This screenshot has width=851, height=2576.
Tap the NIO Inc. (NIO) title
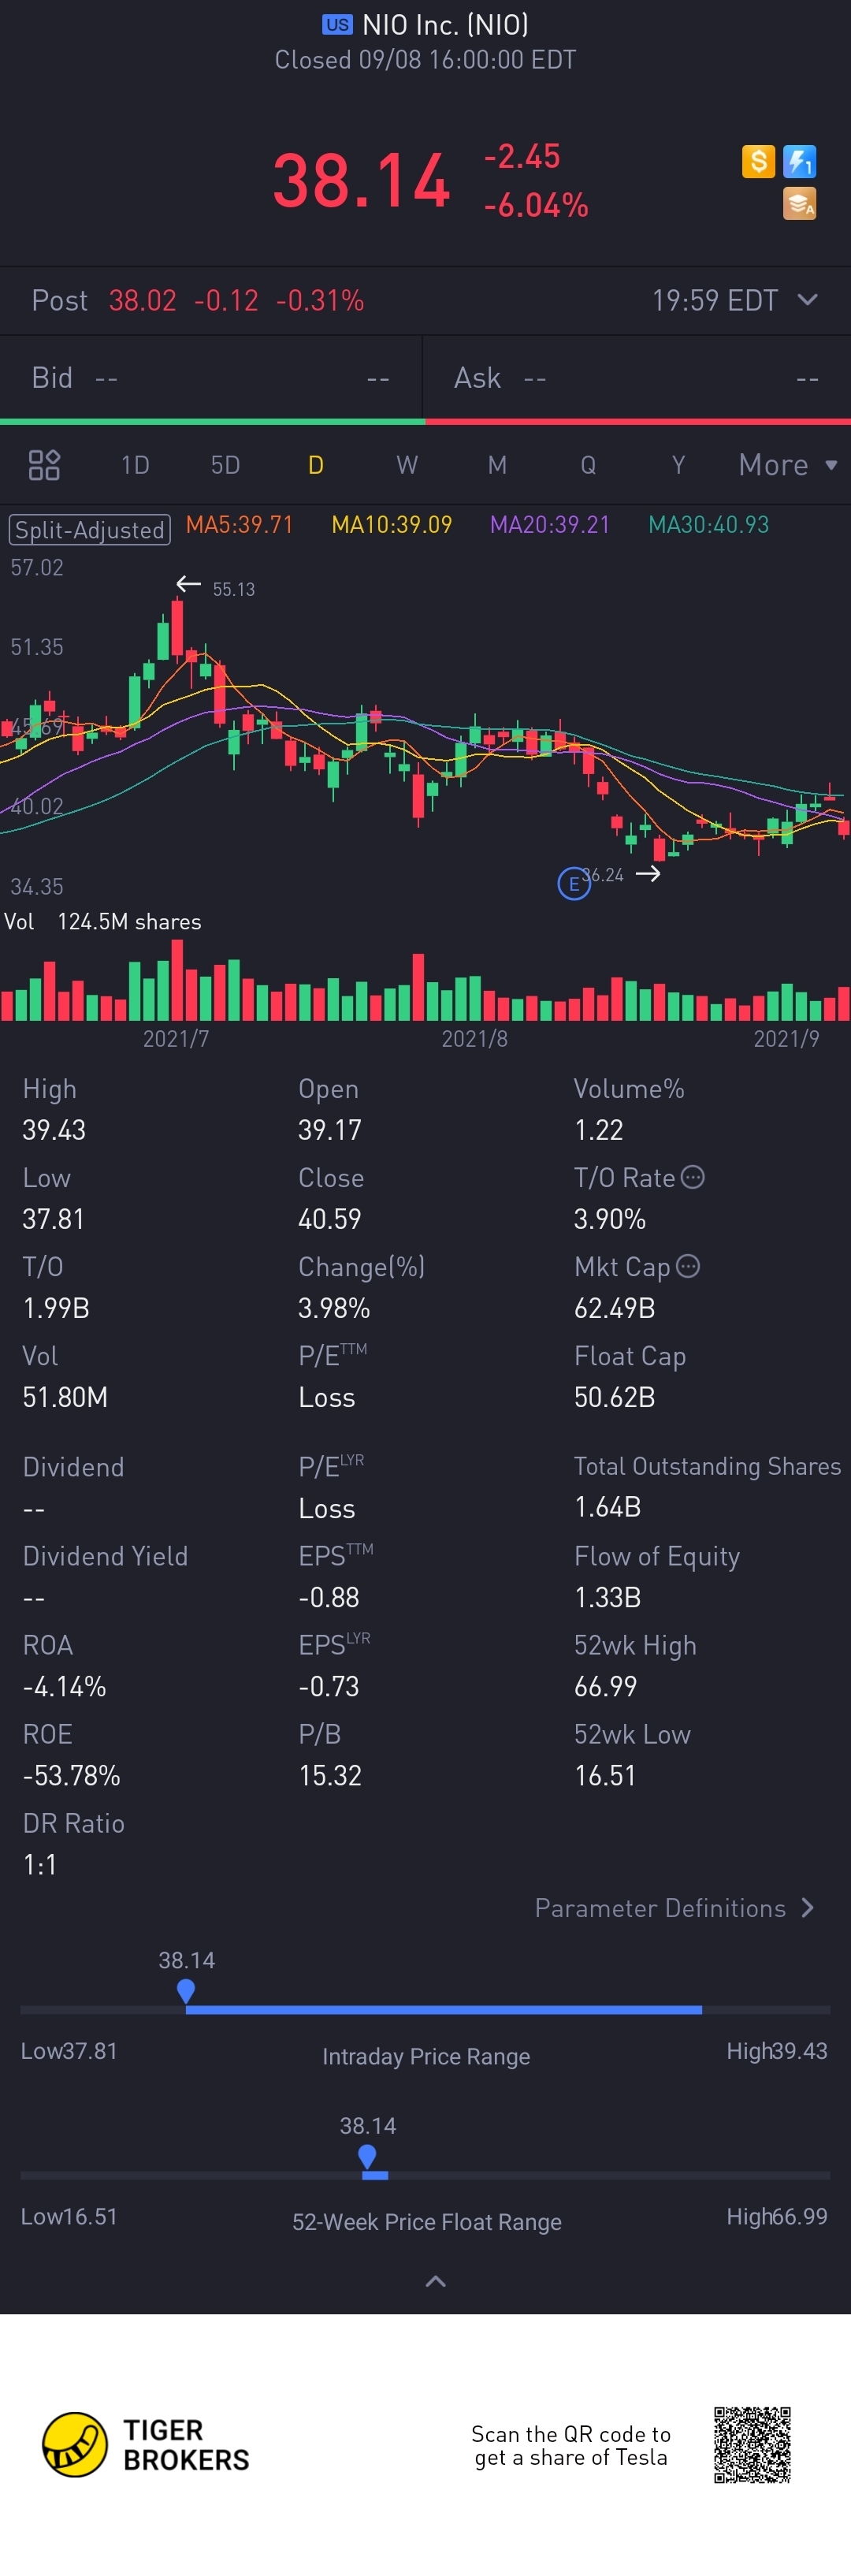445,25
